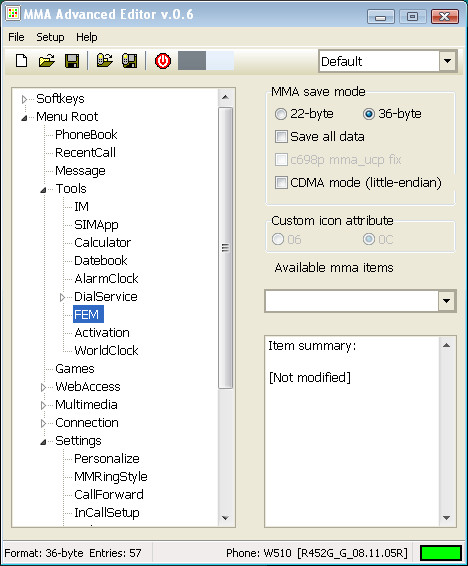Expand the Softkeys tree node
This screenshot has width=468, height=566.
[x=24, y=99]
